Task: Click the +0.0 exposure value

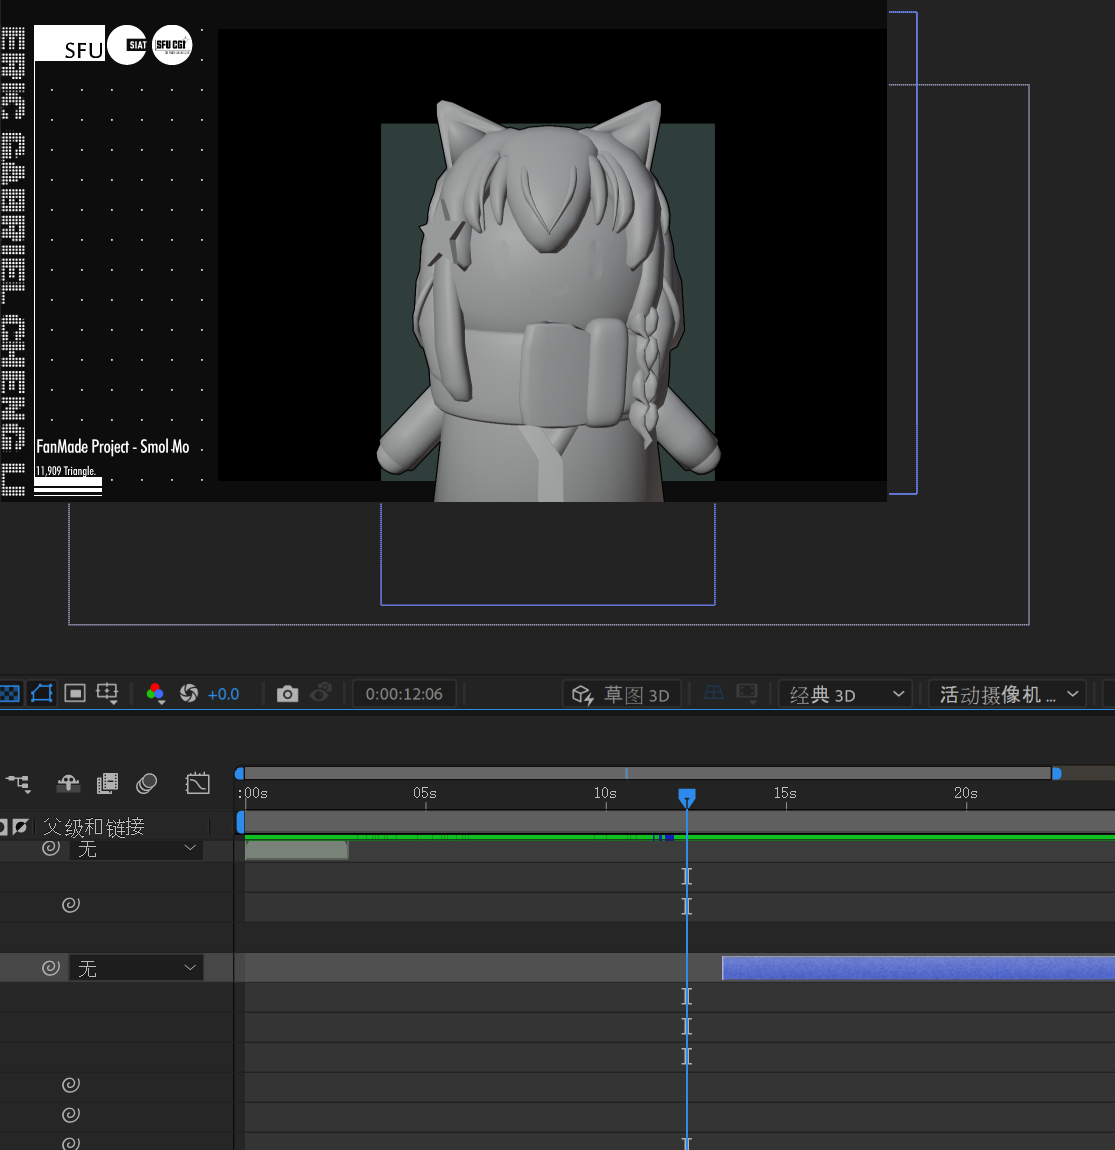Action: coord(223,694)
